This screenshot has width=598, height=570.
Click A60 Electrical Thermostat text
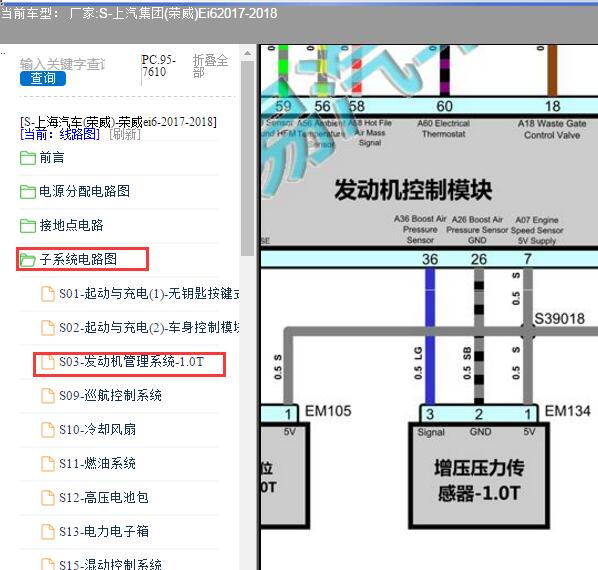(444, 129)
